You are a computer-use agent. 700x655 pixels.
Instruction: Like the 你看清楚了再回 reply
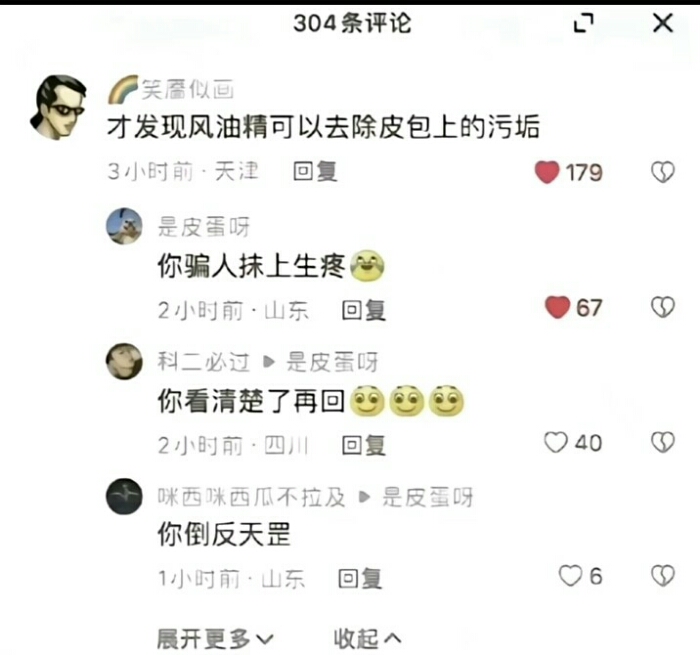[x=556, y=442]
